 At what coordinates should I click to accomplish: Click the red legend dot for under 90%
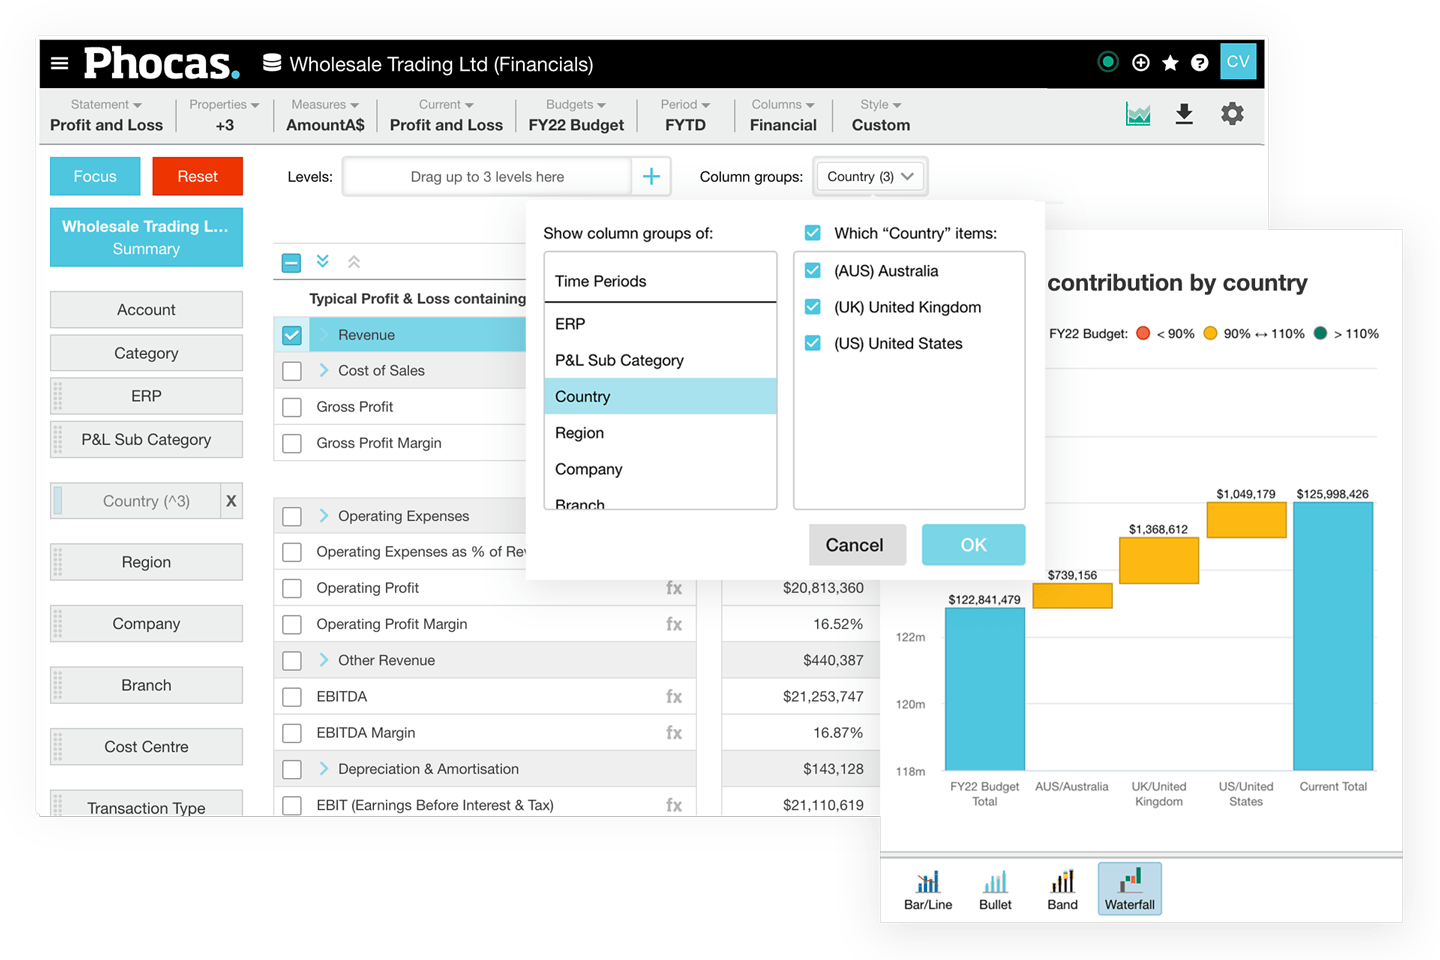point(1143,333)
